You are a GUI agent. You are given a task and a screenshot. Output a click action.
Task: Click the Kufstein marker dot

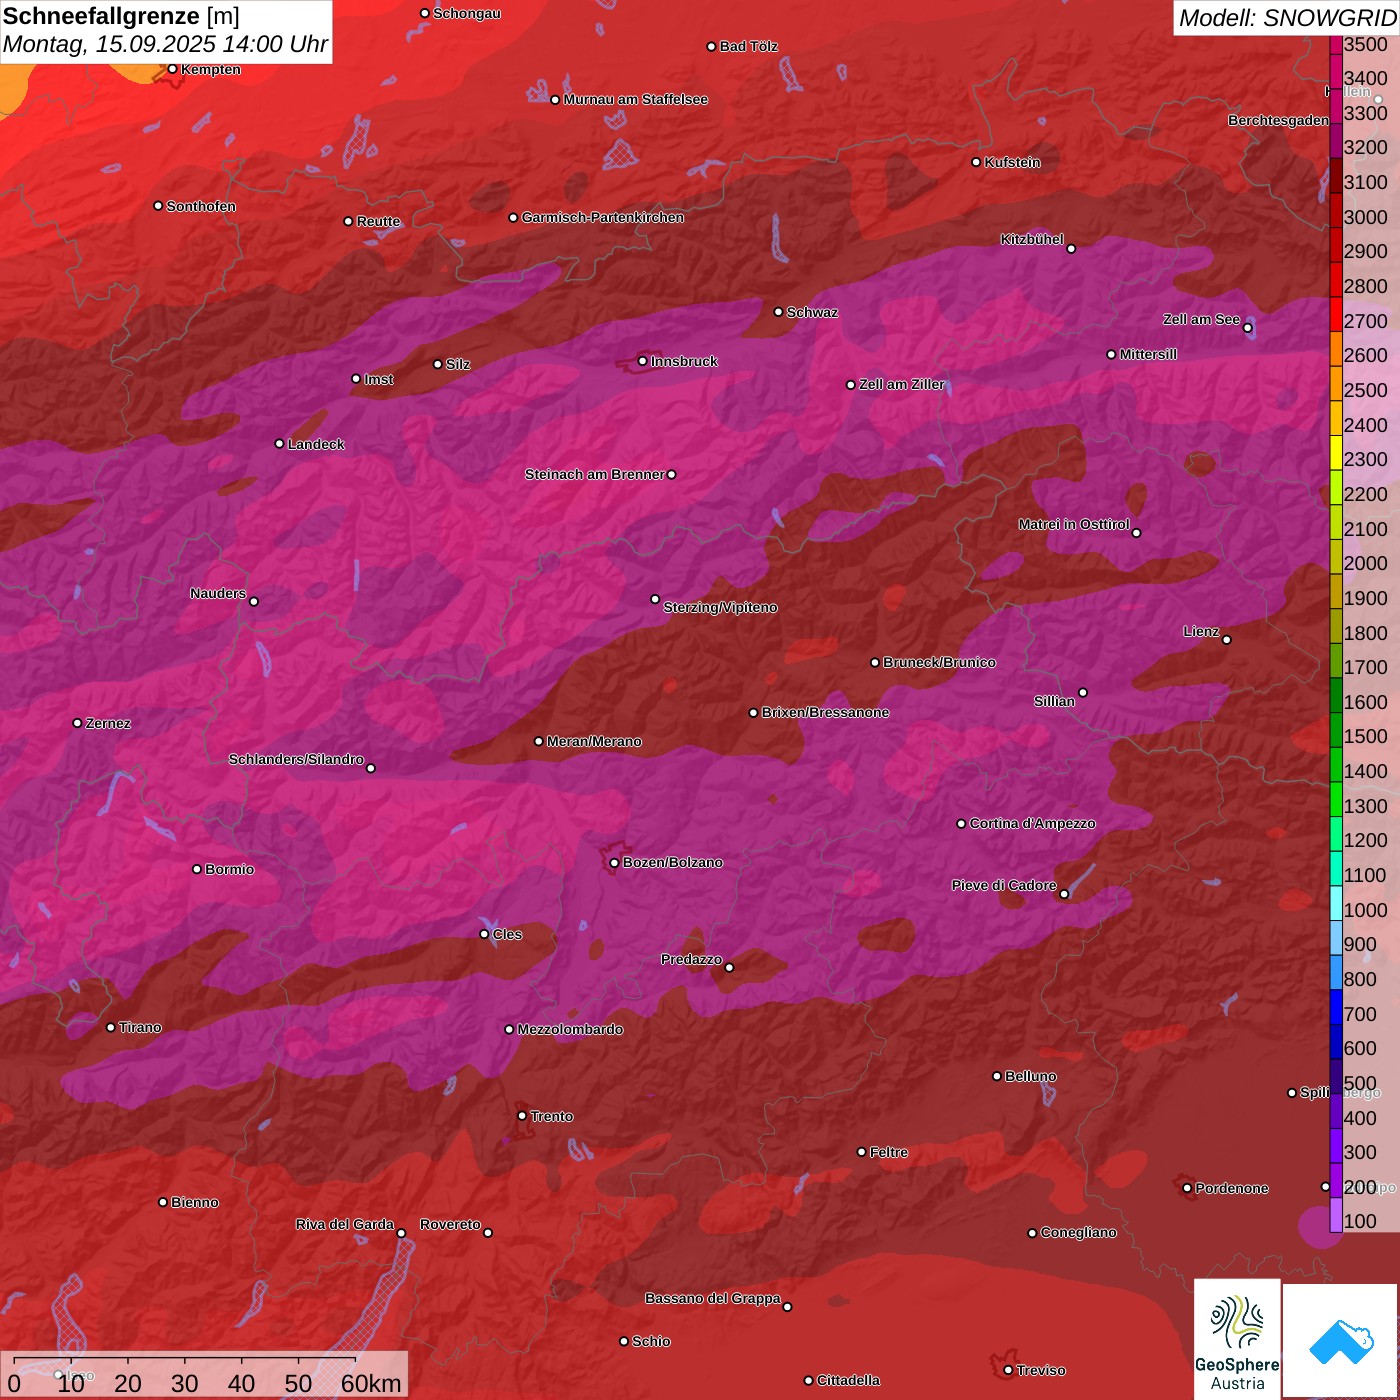tap(976, 162)
